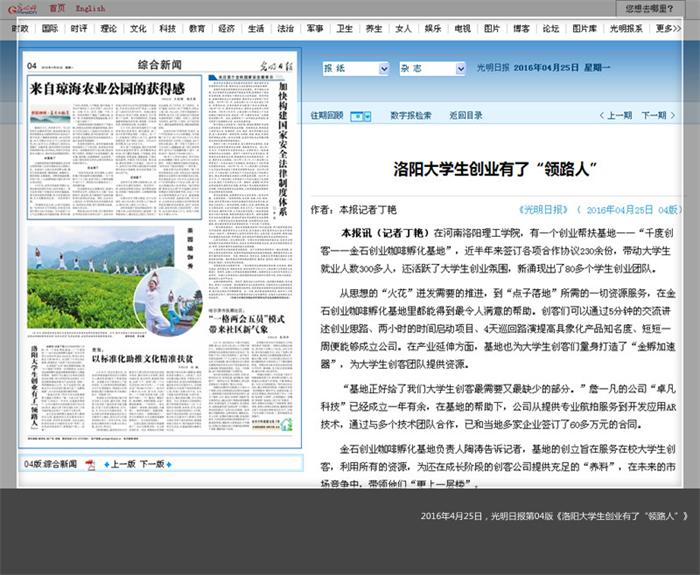Open the 卫生 section
This screenshot has height=575, width=700.
[x=344, y=29]
